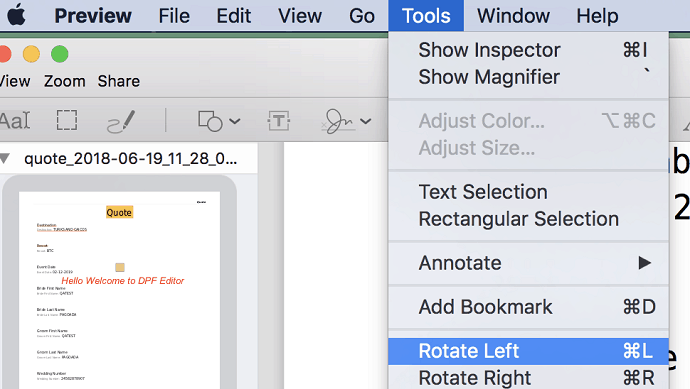Choose Show Magnifier

[x=529, y=77]
